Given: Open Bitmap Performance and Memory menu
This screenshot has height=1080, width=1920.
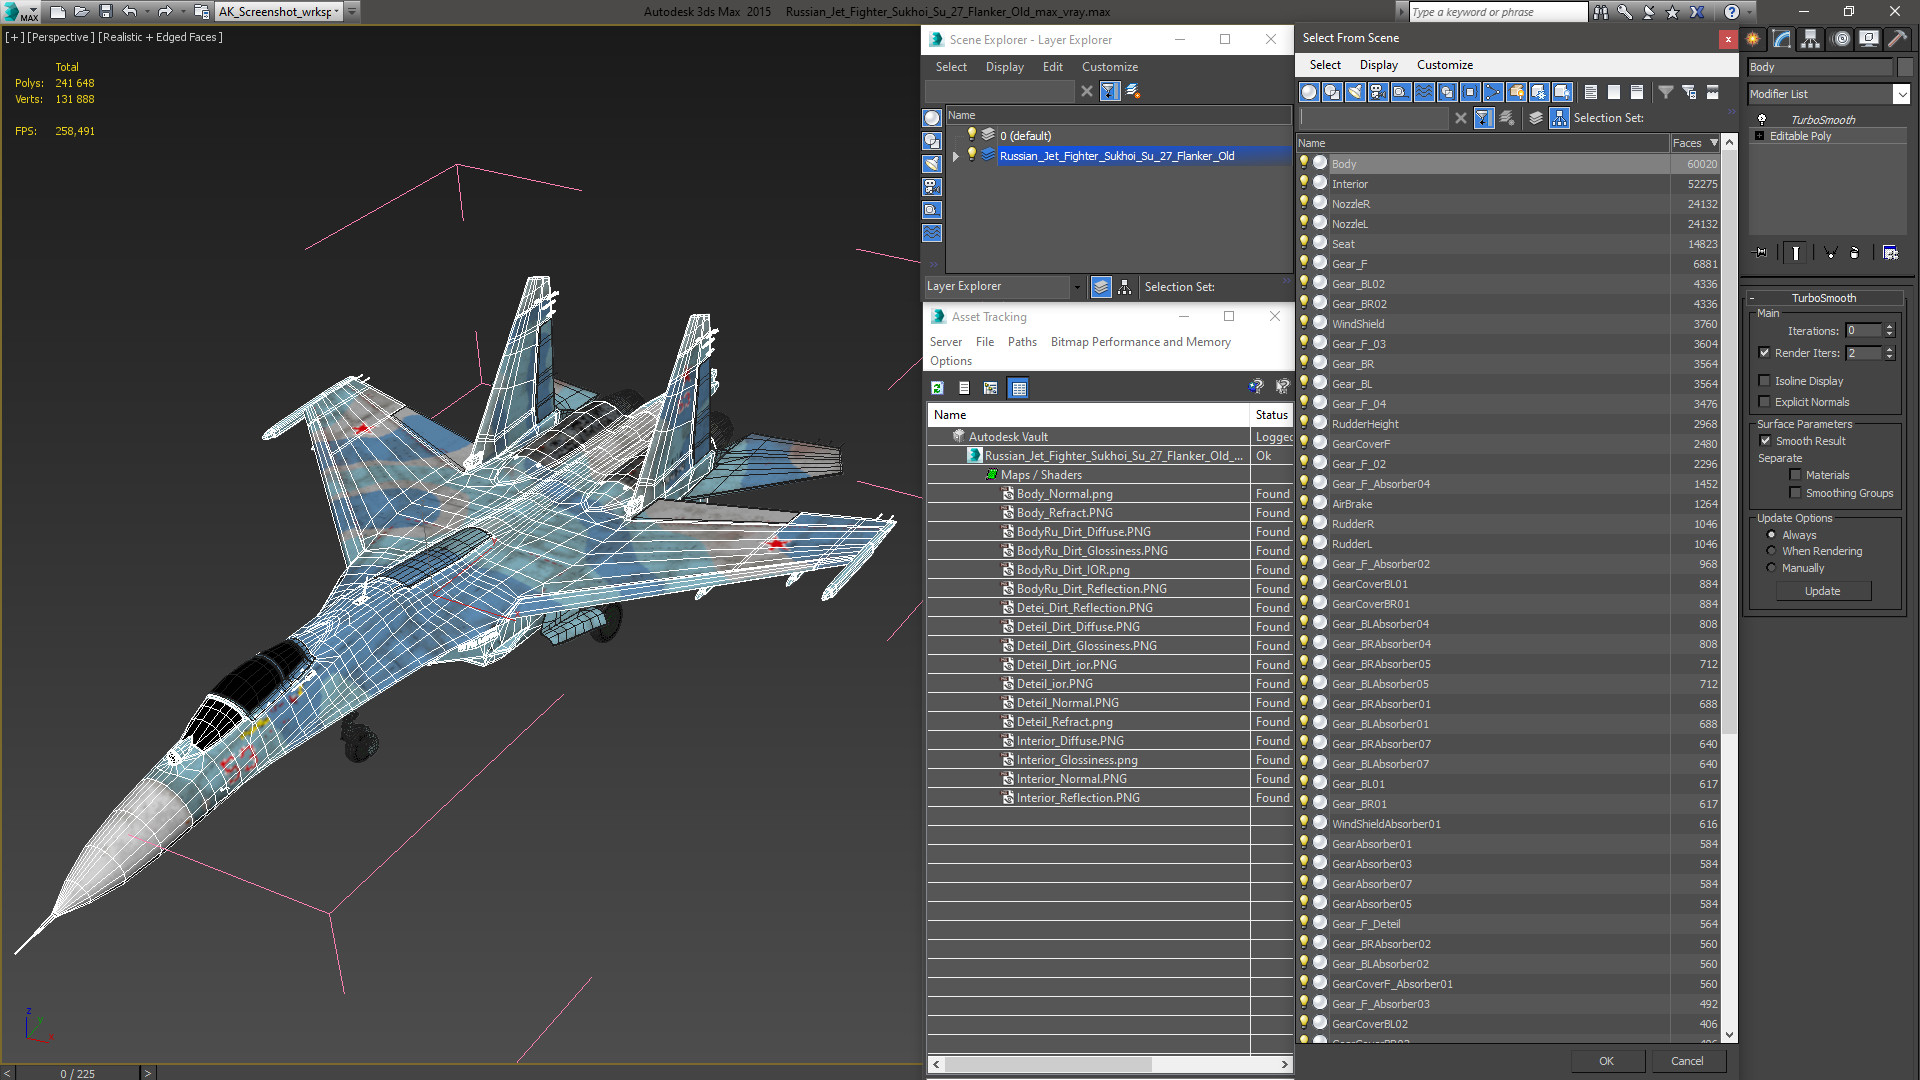Looking at the screenshot, I should pos(1140,342).
